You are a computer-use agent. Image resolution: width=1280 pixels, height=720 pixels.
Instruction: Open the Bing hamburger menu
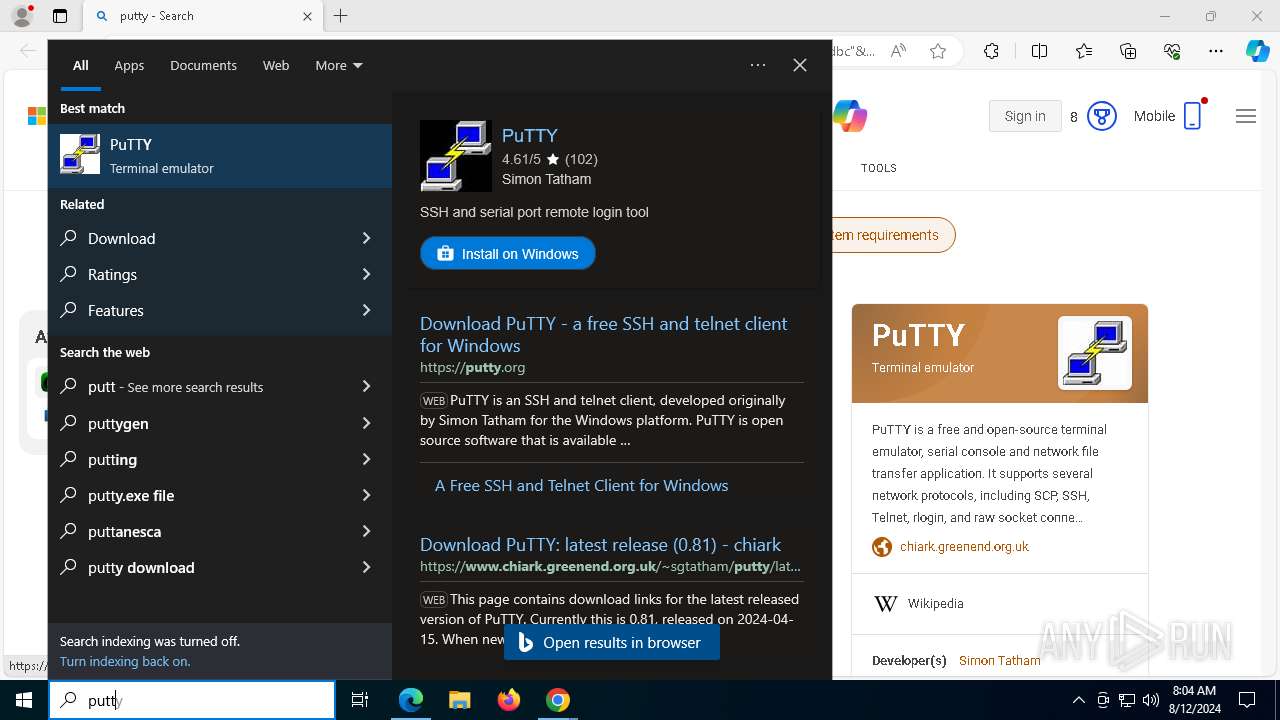[x=1246, y=116]
